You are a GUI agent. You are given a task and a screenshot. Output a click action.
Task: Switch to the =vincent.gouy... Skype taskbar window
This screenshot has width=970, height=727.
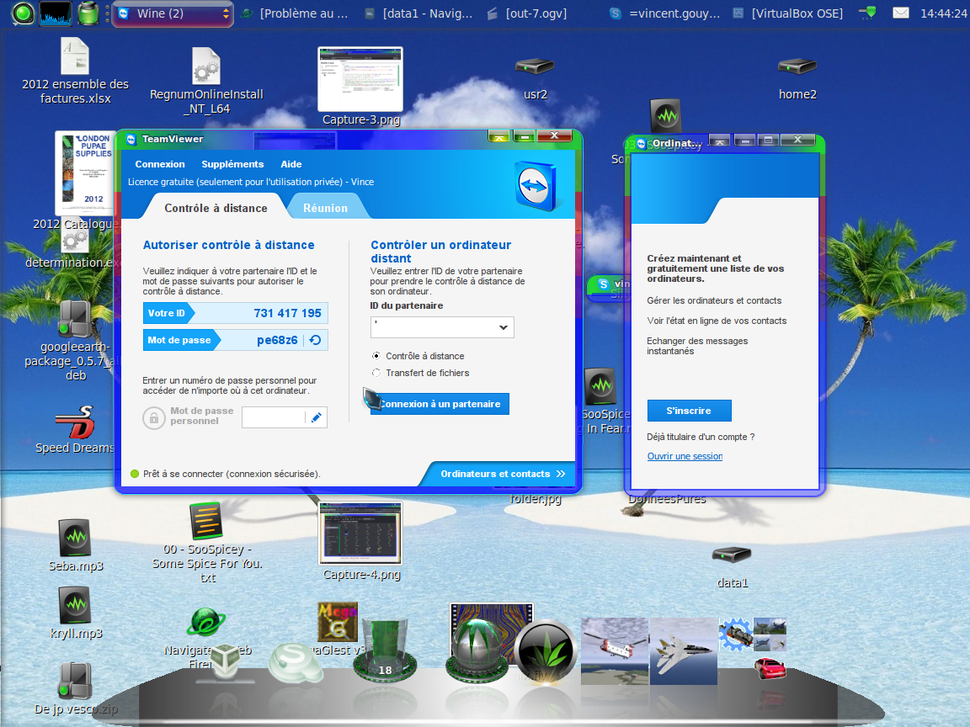point(665,14)
